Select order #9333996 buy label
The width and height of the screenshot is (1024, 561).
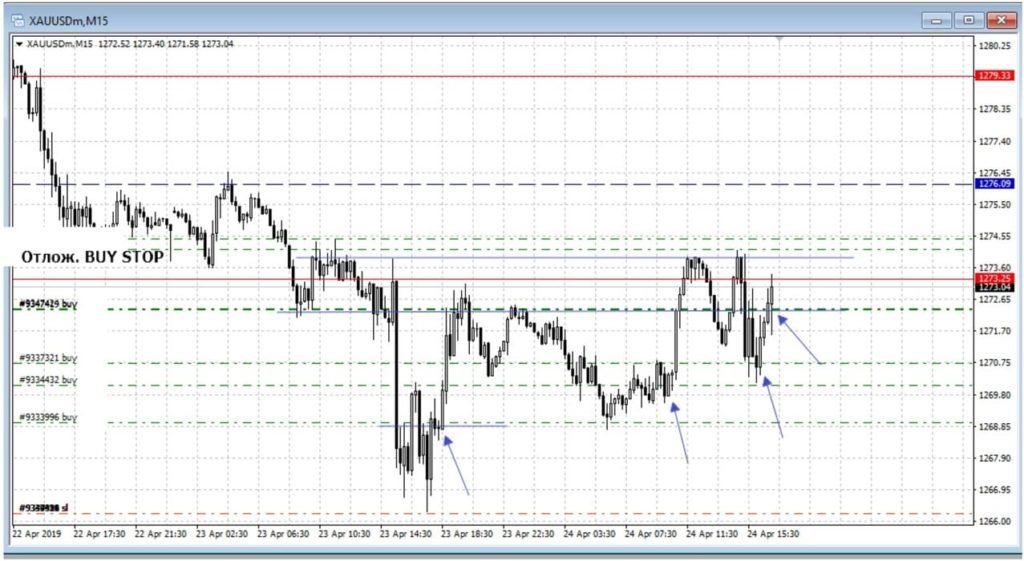click(x=47, y=417)
